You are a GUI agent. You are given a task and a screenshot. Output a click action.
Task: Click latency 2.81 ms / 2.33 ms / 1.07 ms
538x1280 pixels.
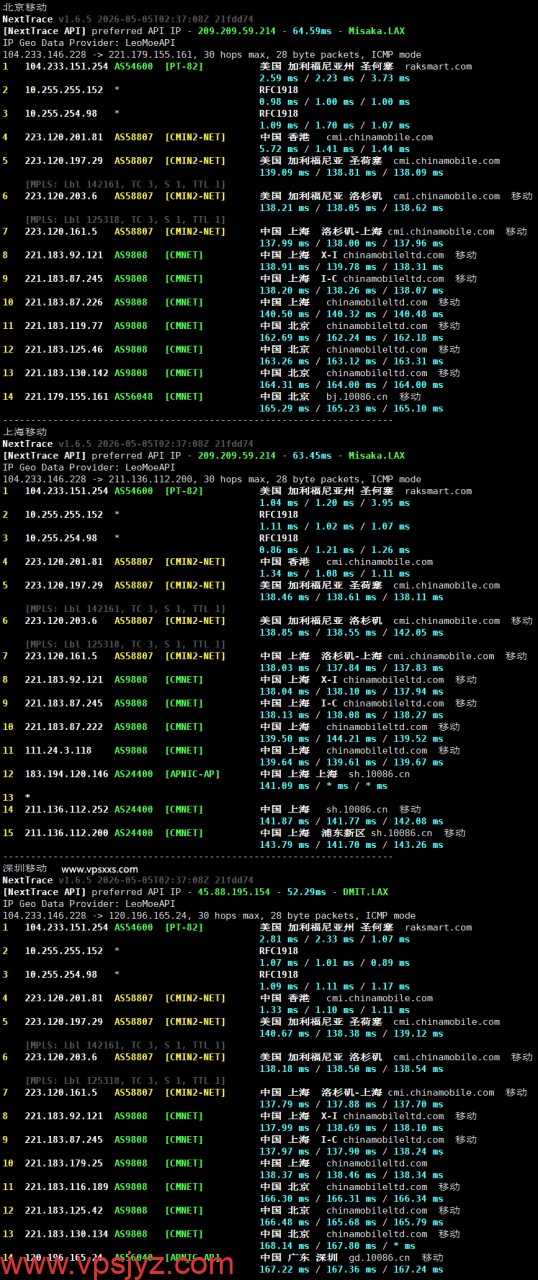(x=333, y=939)
